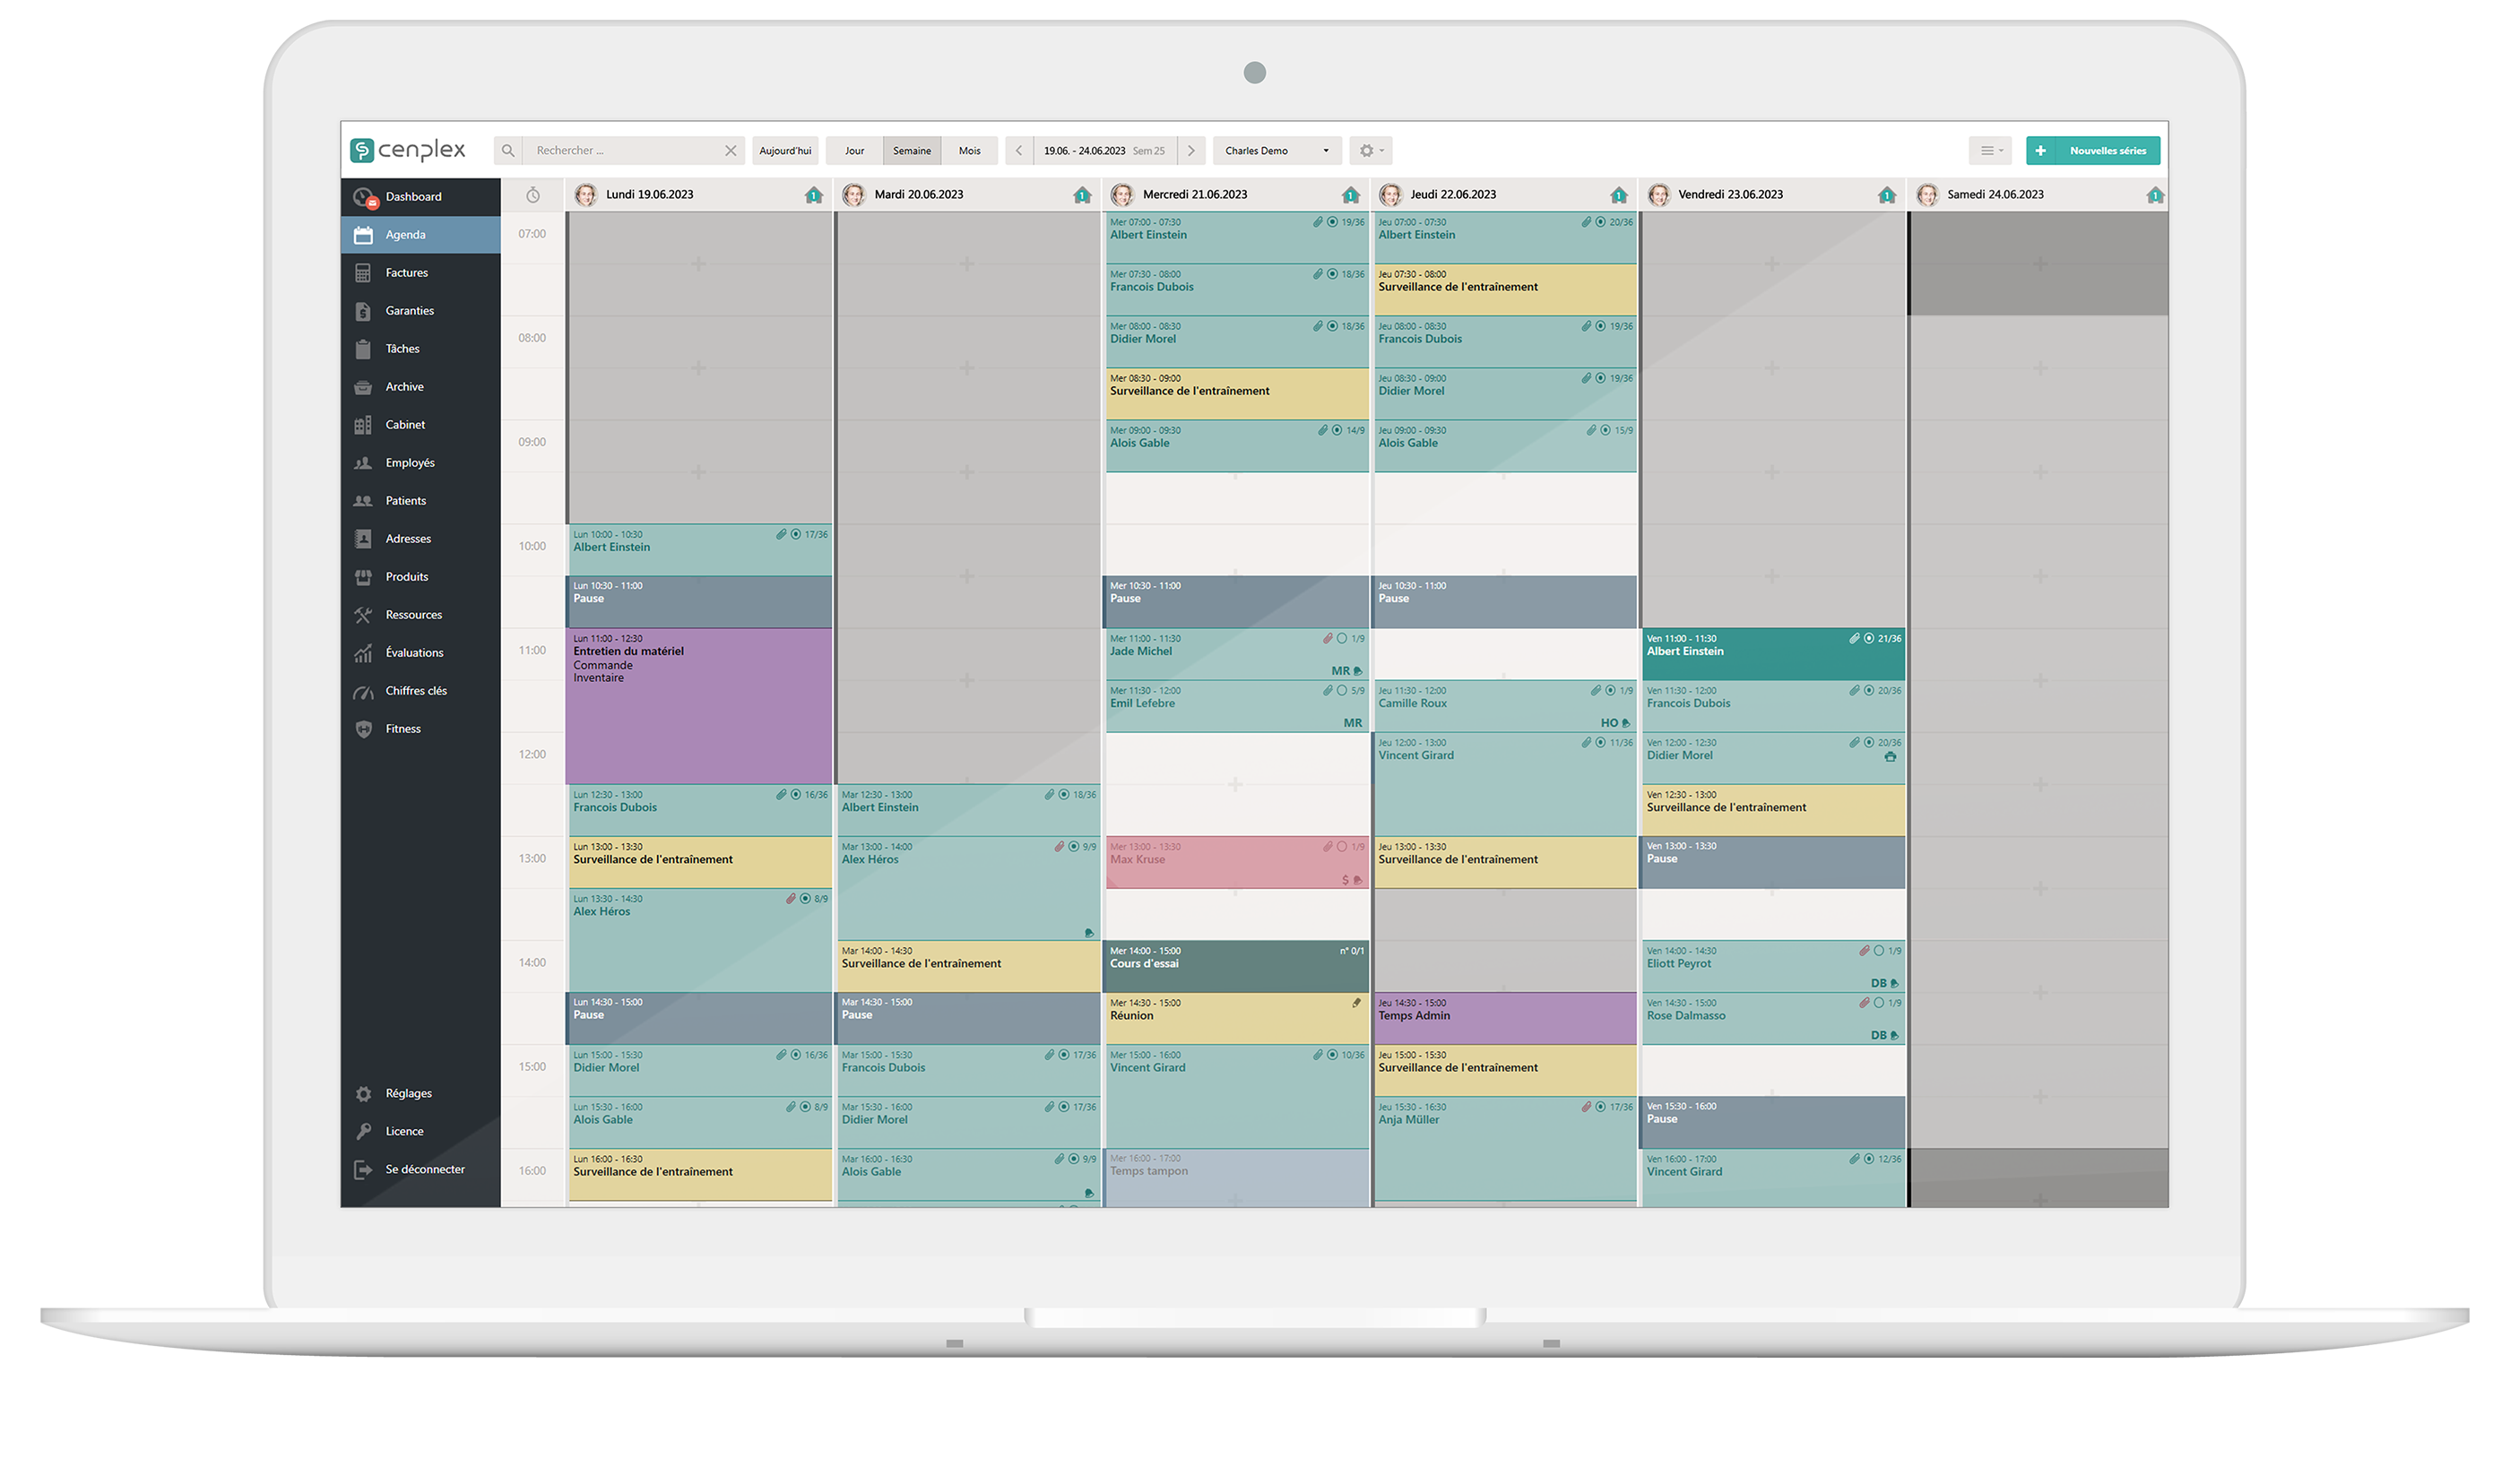Click the search magnifier icon
Viewport: 2510px width, 1484px height.
click(x=508, y=151)
